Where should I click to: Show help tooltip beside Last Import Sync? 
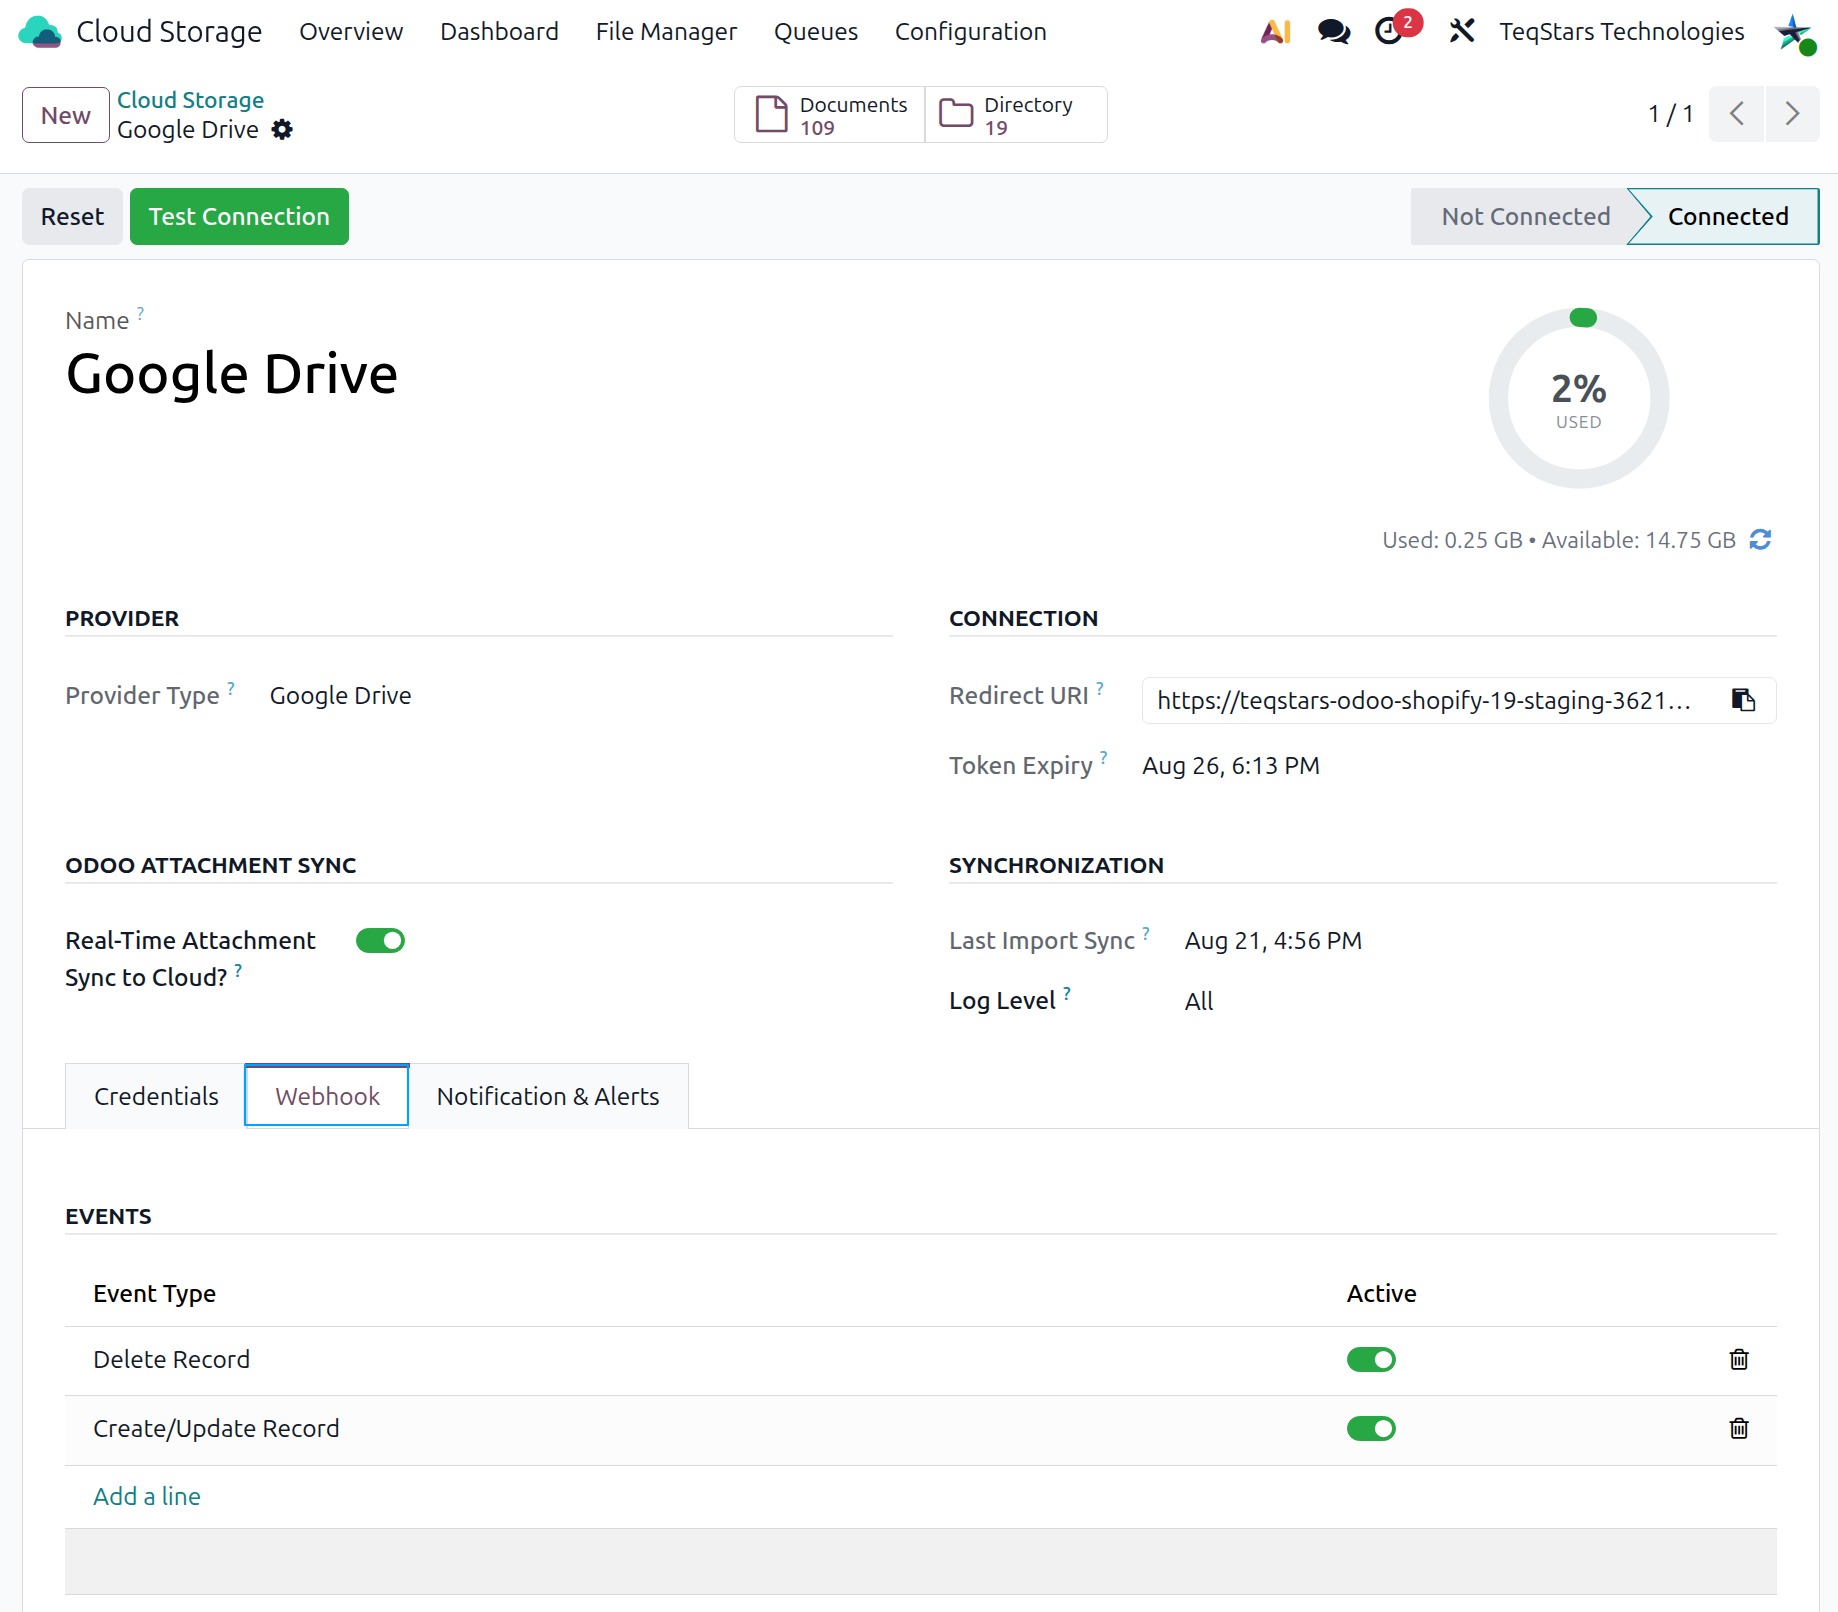pos(1146,933)
